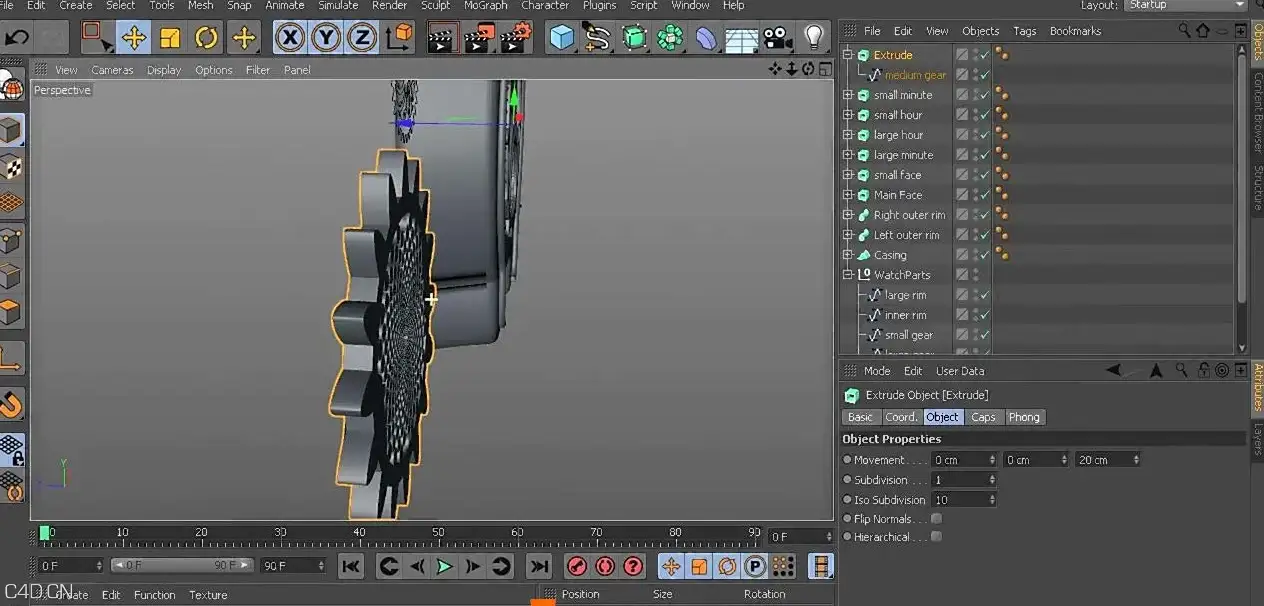Toggle visibility dots of Left outer rim
The width and height of the screenshot is (1264, 606).
point(974,235)
